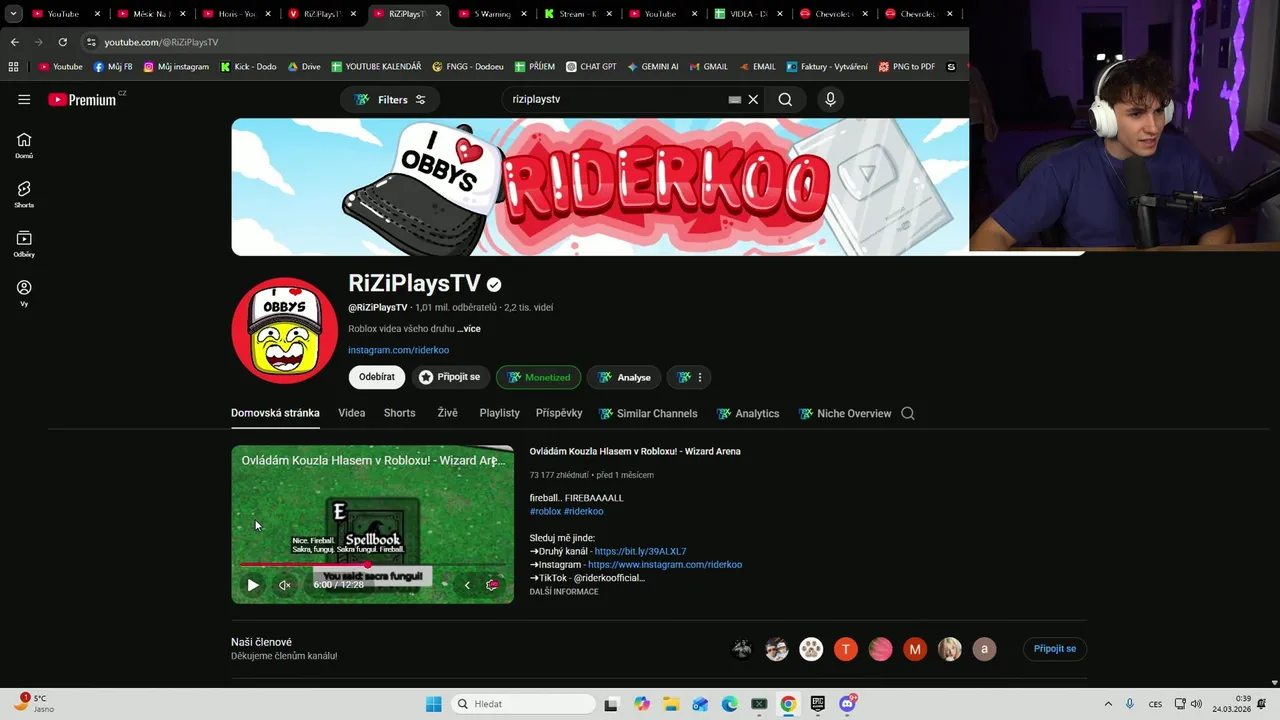The height and width of the screenshot is (720, 1280).
Task: Switch to the Příspěvky tab
Action: (x=559, y=413)
